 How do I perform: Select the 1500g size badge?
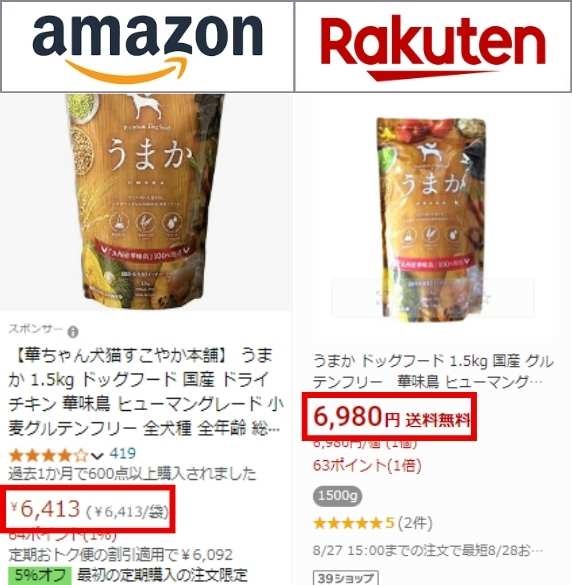[x=337, y=496]
